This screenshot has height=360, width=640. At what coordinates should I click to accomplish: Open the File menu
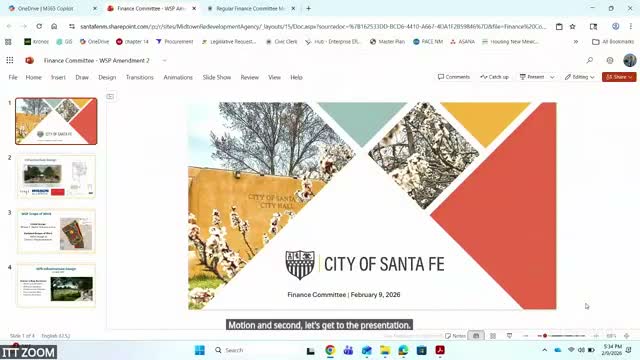point(13,77)
